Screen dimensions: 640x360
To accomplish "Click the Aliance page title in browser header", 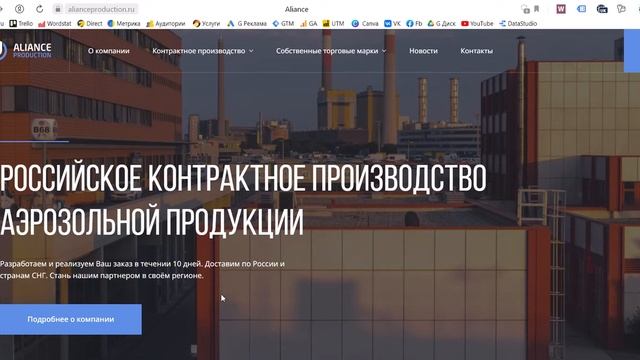I will point(297,9).
